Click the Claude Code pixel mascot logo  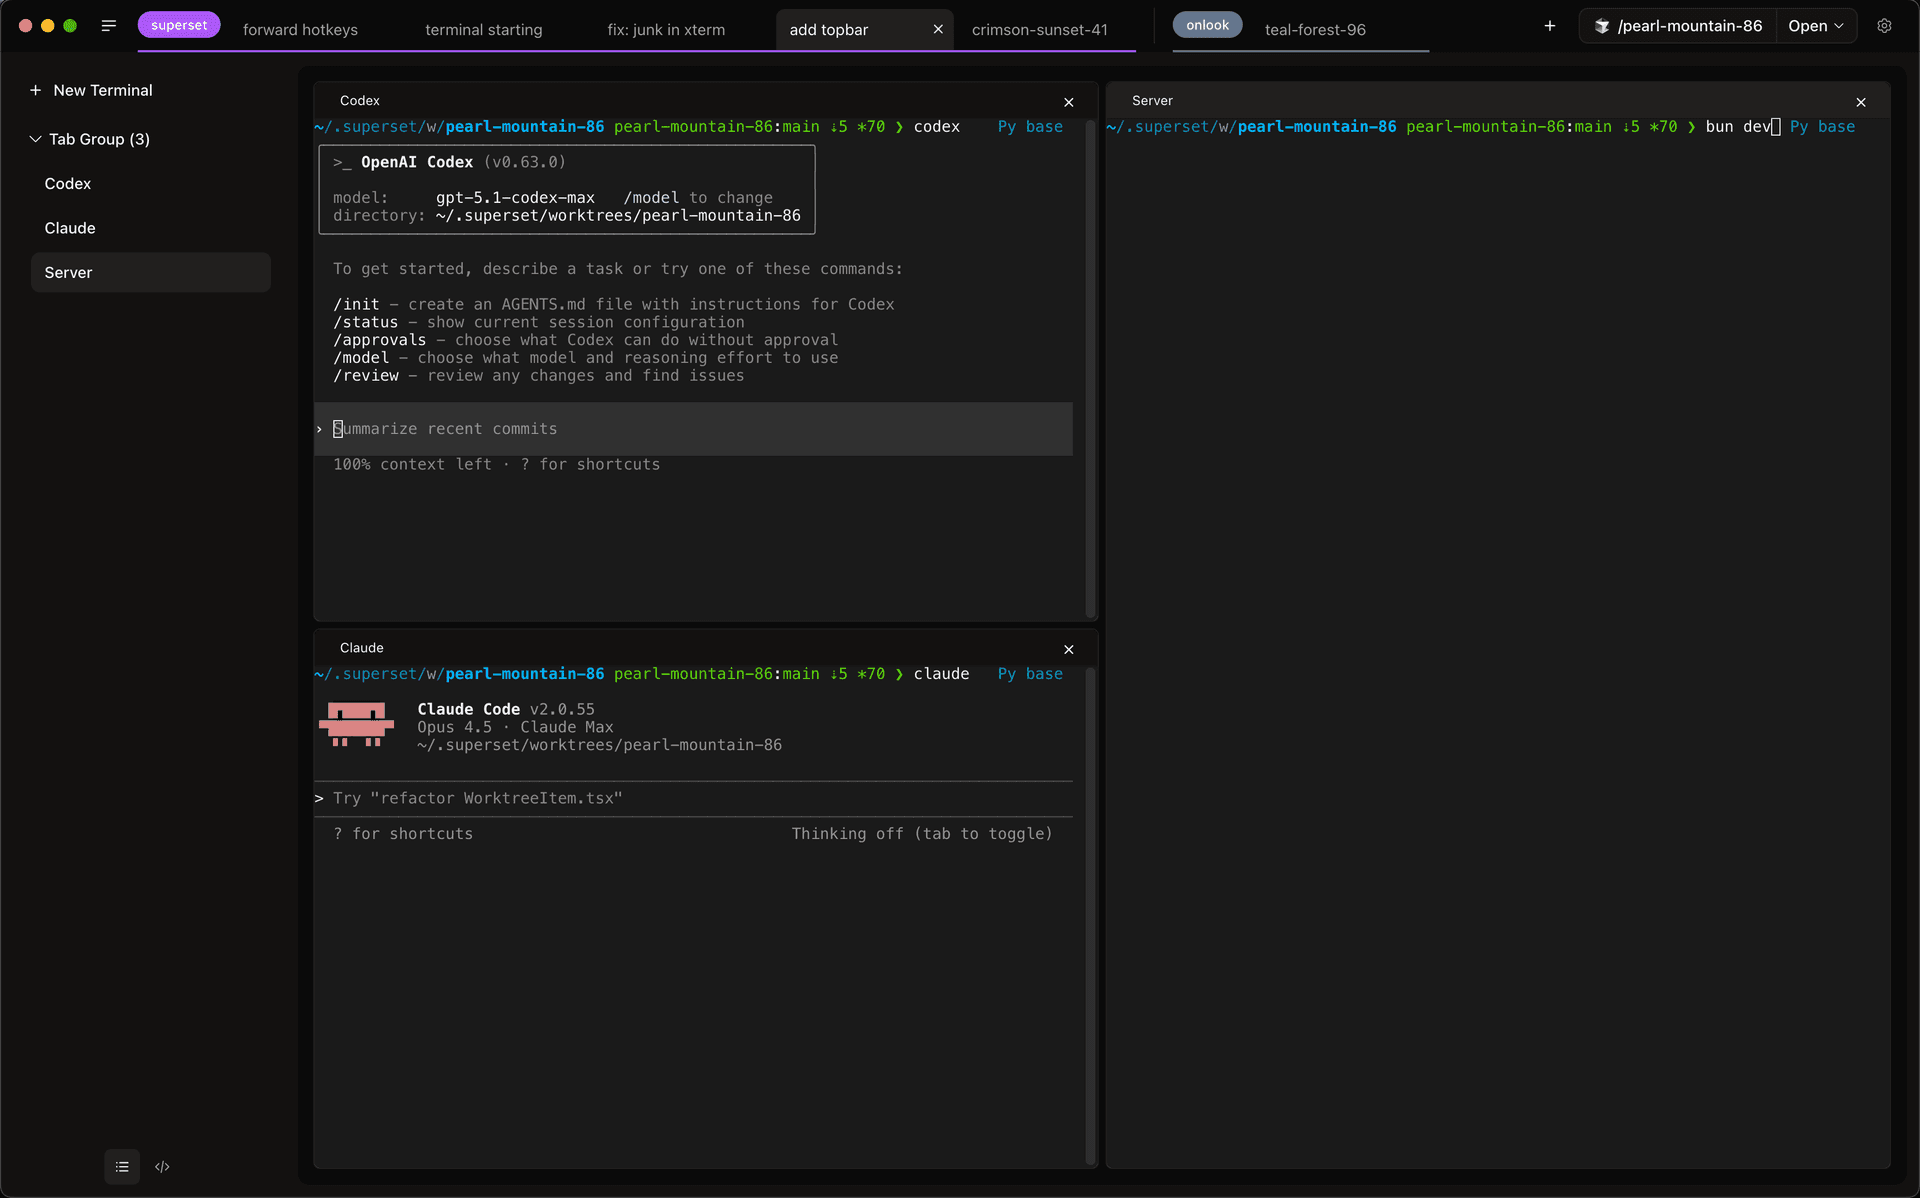click(356, 724)
